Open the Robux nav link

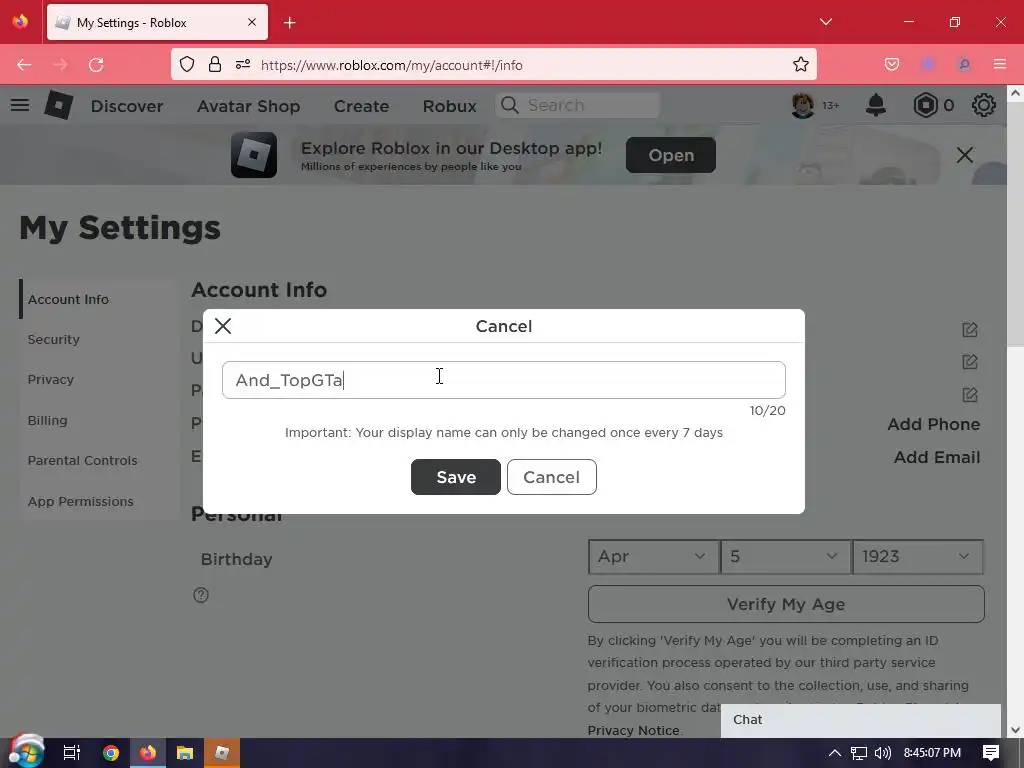tap(449, 106)
